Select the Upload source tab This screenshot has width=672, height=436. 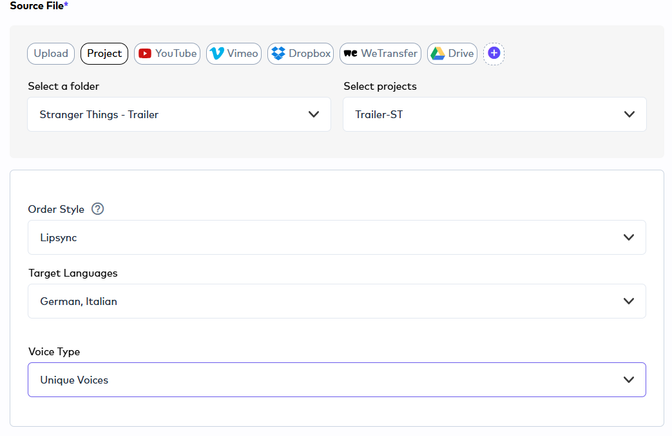pyautogui.click(x=51, y=54)
